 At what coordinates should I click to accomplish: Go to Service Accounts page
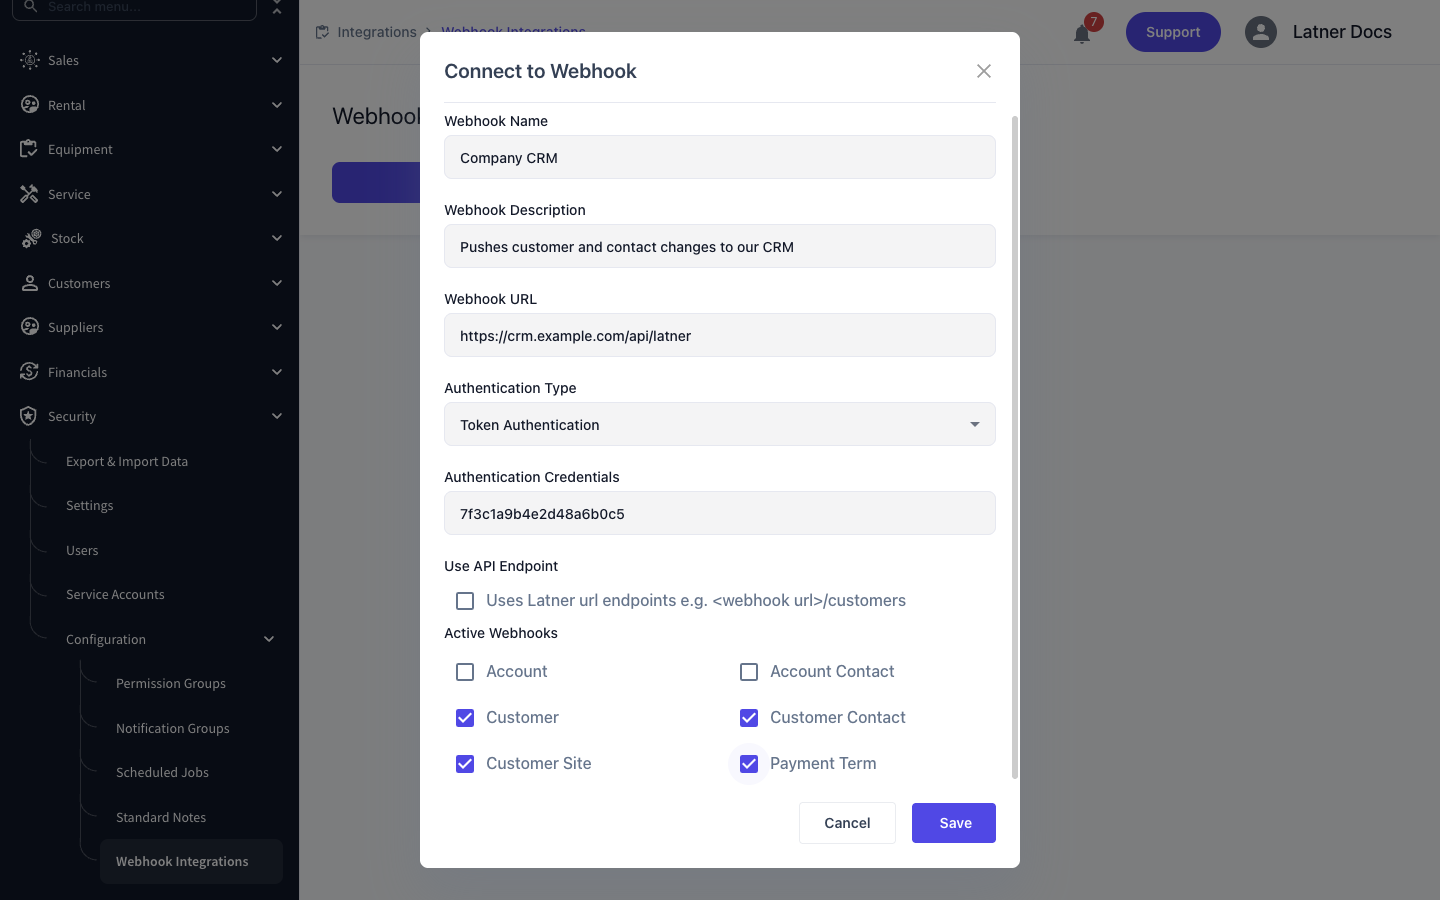[x=115, y=595]
